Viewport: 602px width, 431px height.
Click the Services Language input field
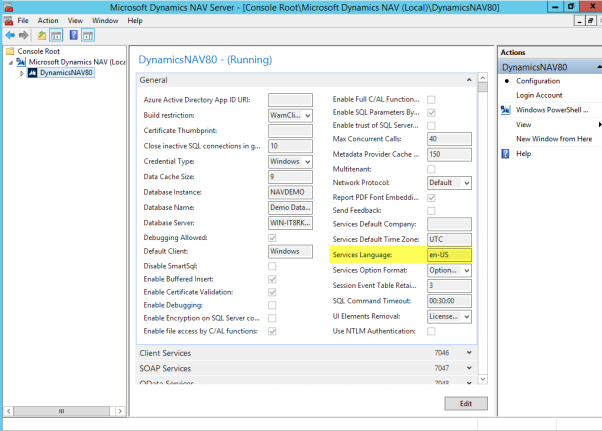pyautogui.click(x=449, y=255)
